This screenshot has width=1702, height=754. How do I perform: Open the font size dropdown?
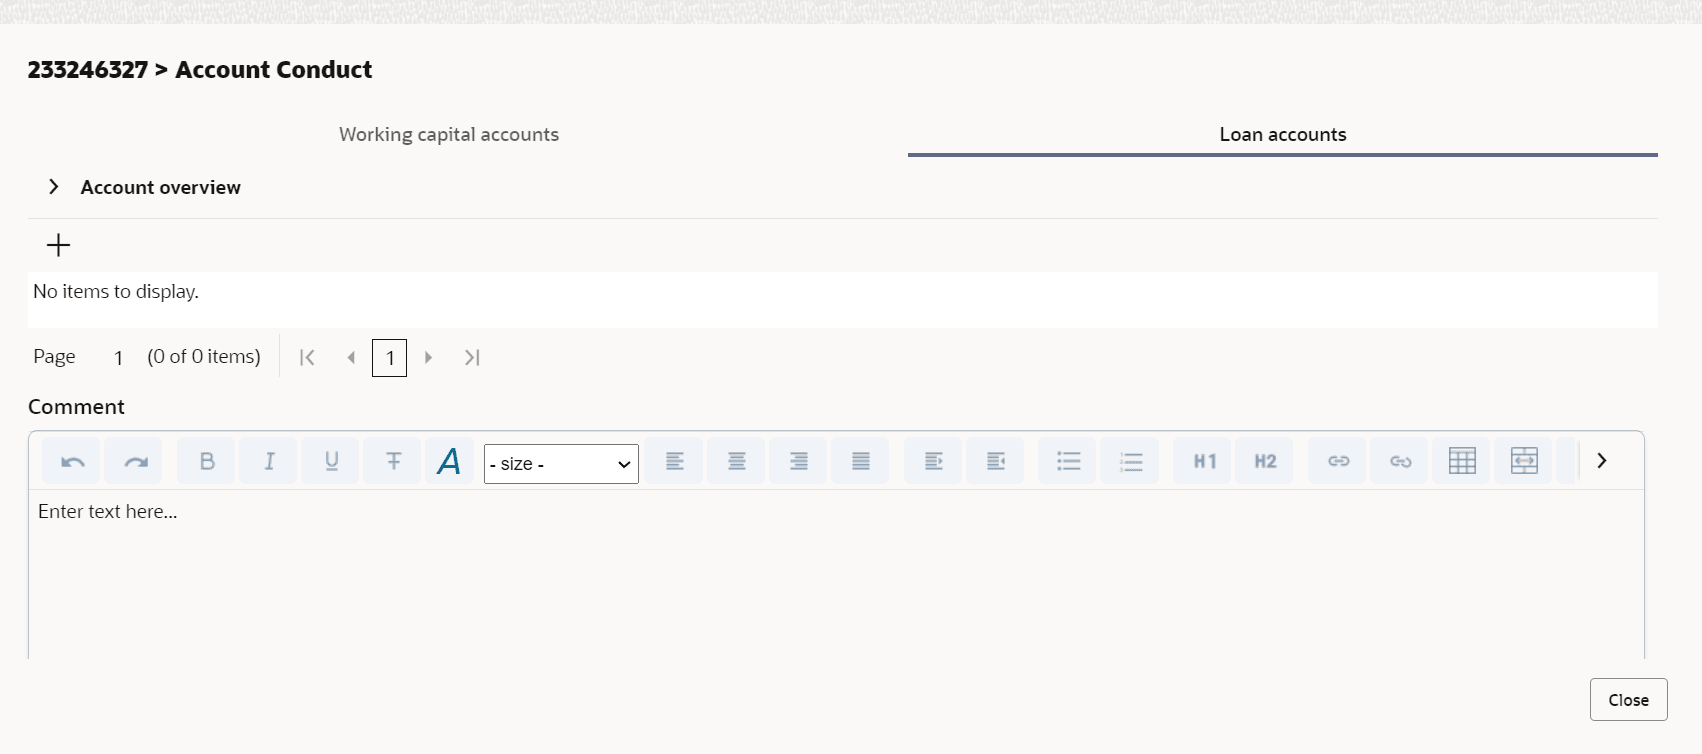561,464
